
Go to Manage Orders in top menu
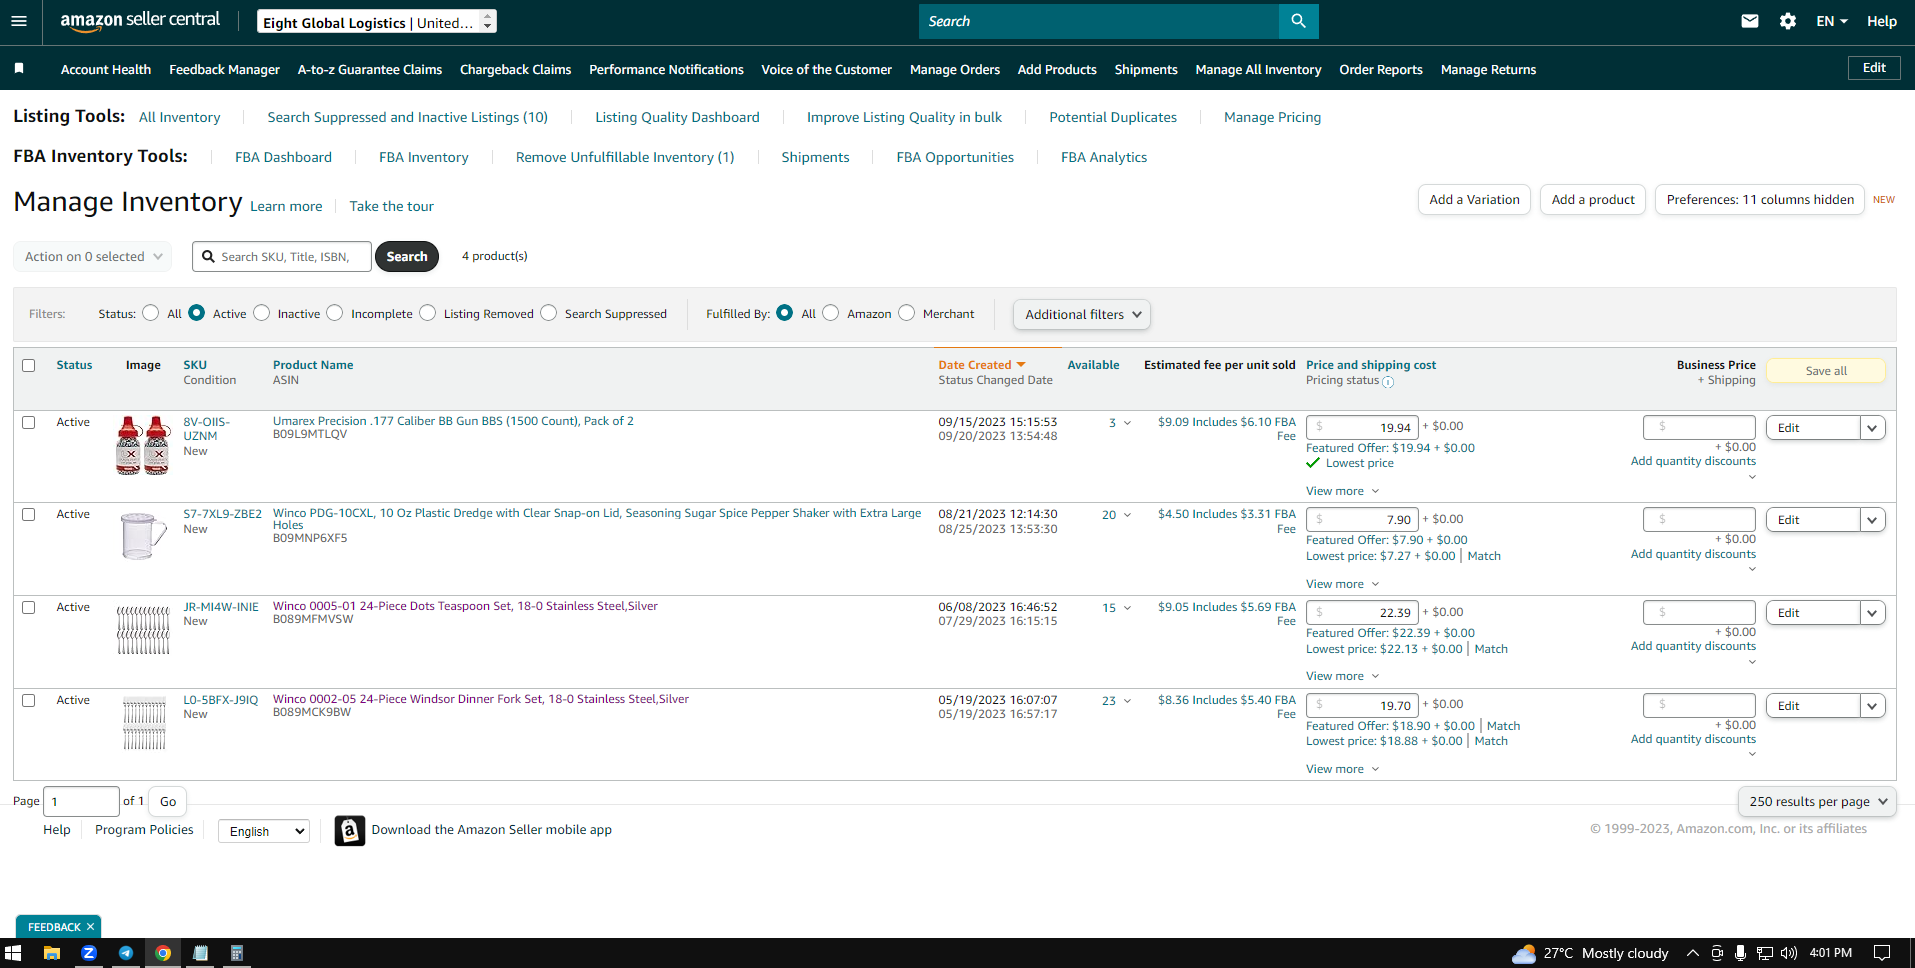[955, 69]
